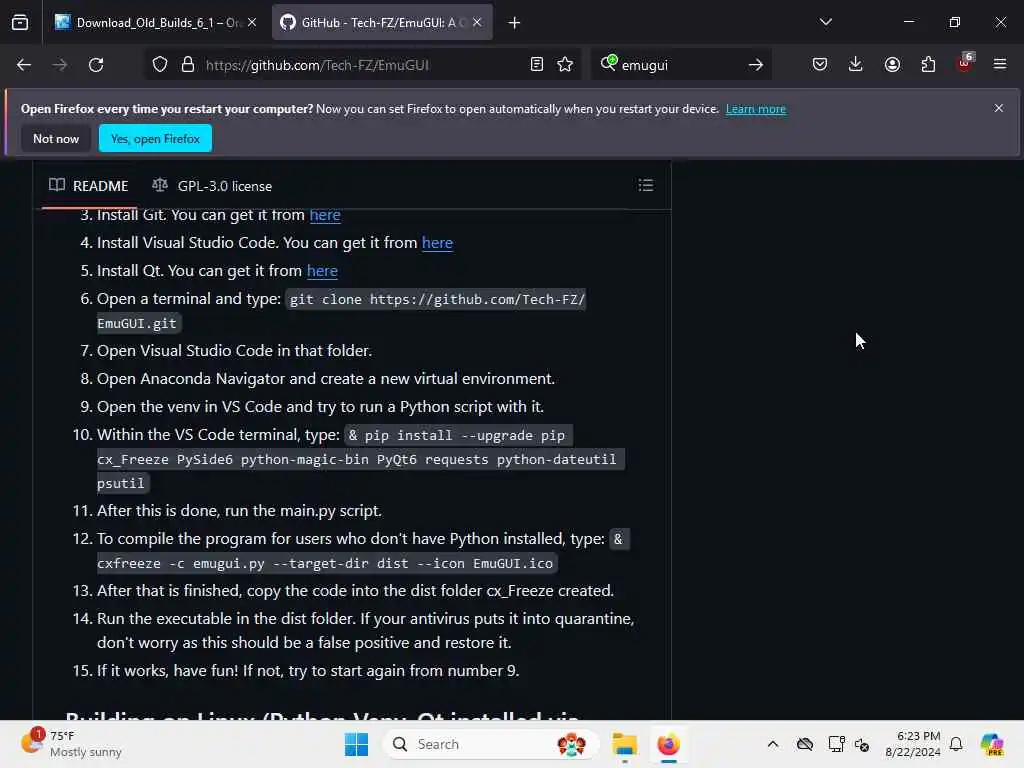The width and height of the screenshot is (1024, 768).
Task: Click Yes, open Firefox button
Action: tap(155, 138)
